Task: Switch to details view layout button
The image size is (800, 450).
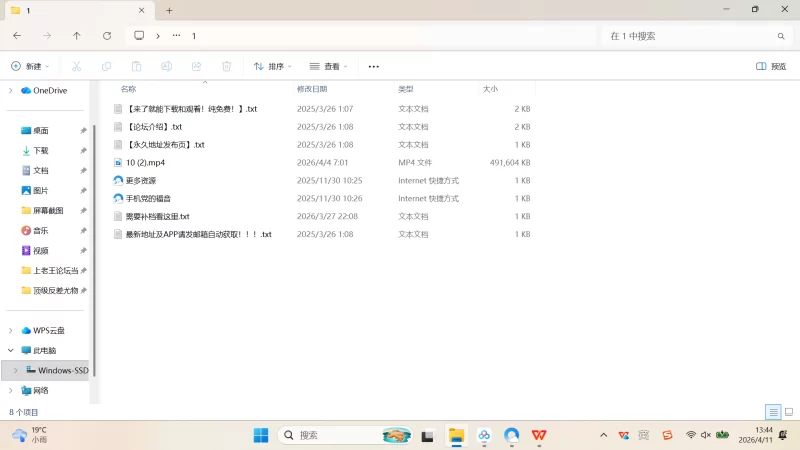Action: pos(772,412)
